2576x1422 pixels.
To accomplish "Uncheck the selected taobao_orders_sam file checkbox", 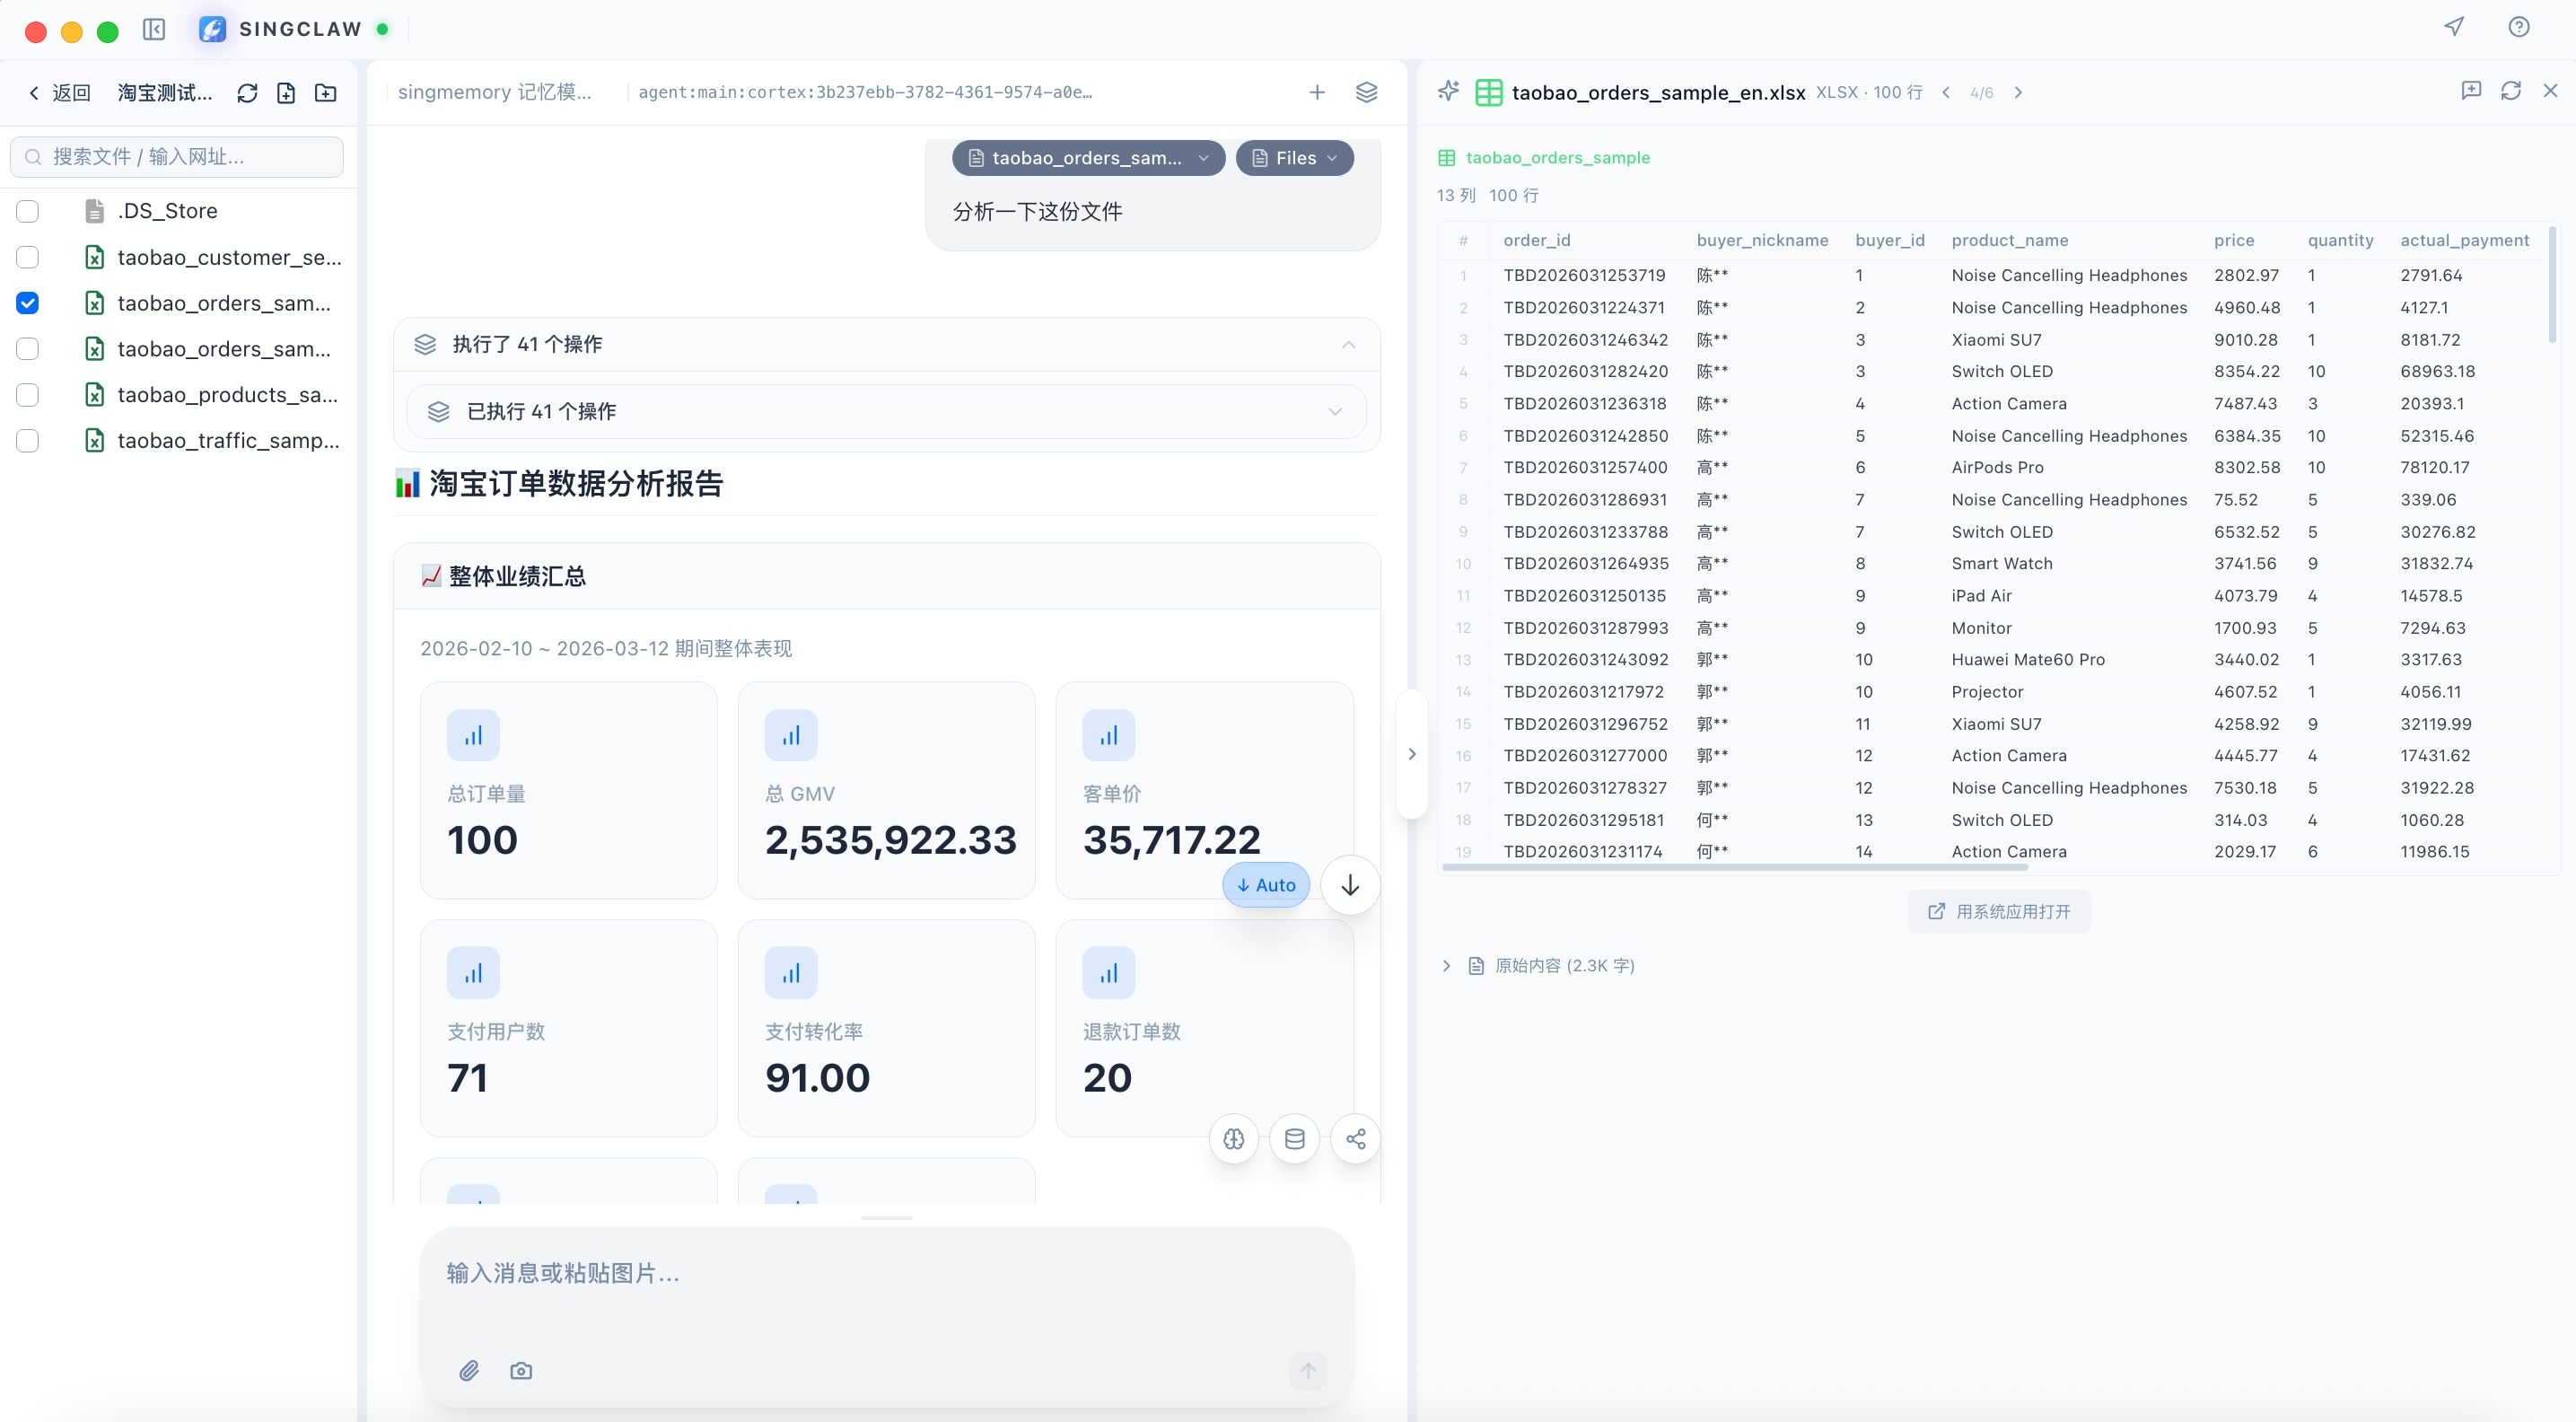I will [28, 303].
